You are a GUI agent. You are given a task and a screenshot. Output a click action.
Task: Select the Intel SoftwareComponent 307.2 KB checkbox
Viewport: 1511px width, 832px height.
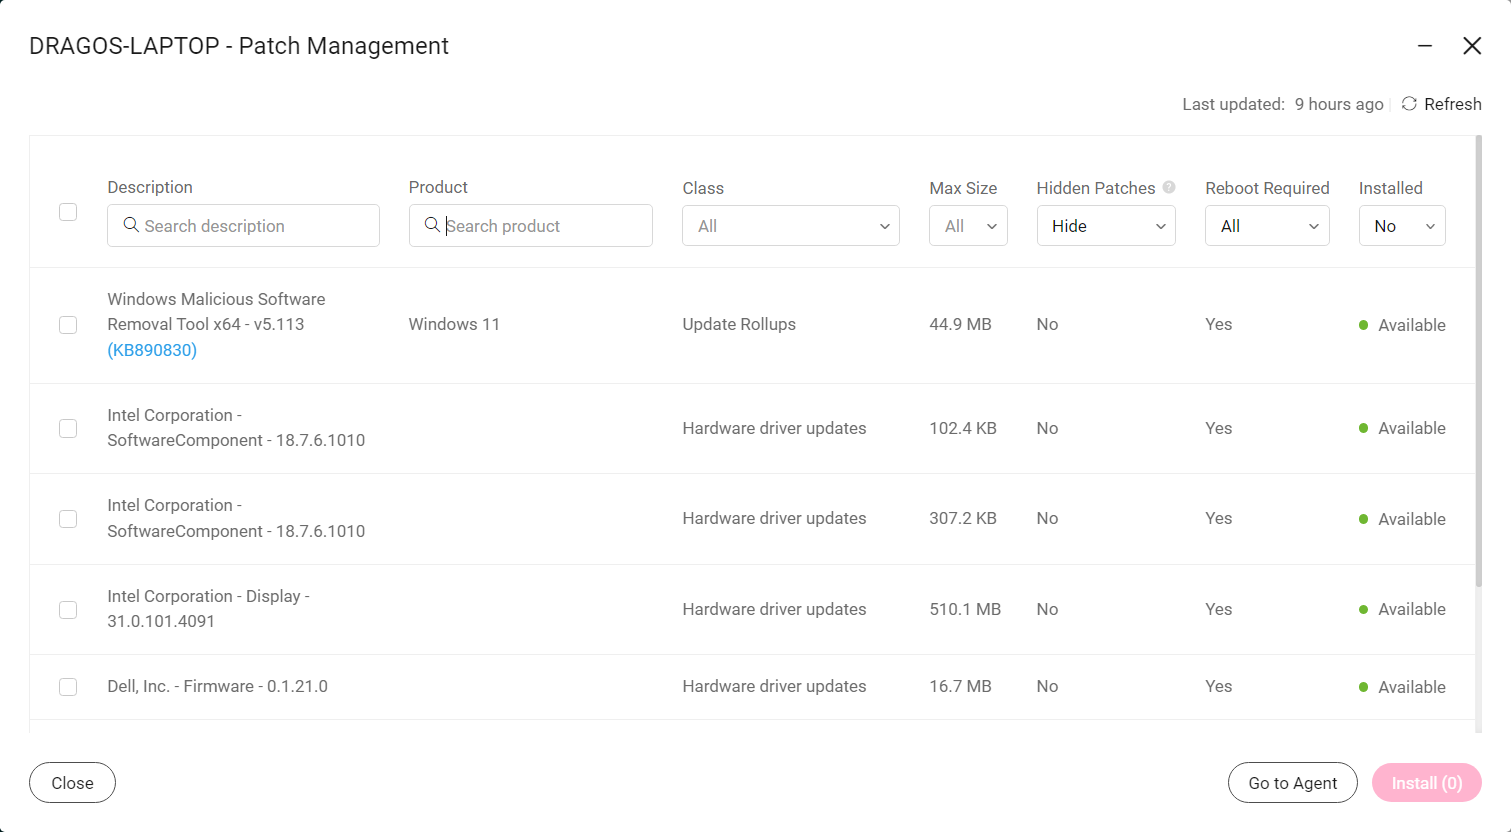[x=68, y=519]
